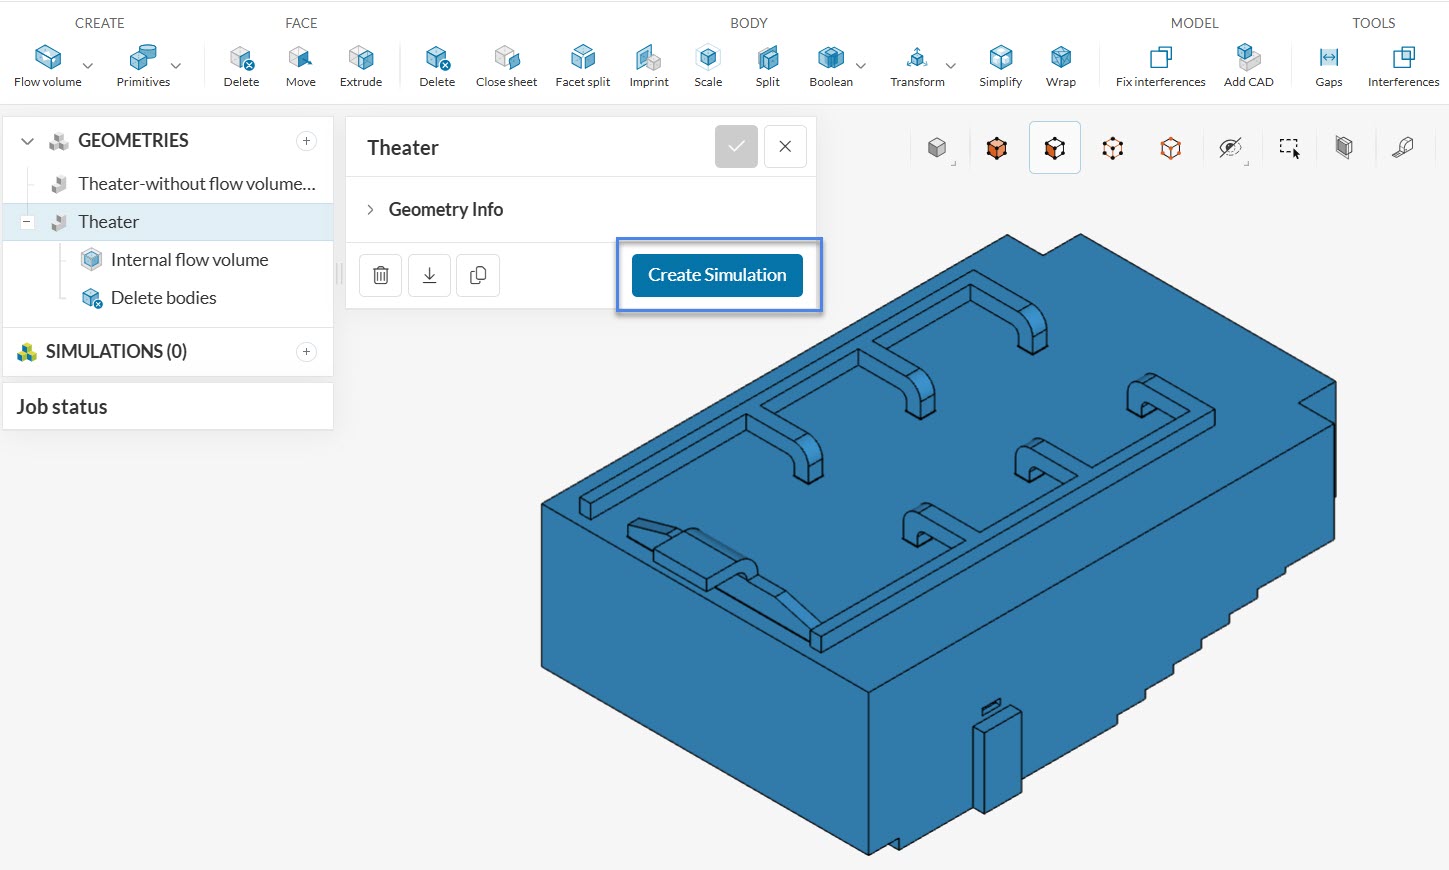The width and height of the screenshot is (1449, 870).
Task: Select the Primitives tool
Action: coord(143,66)
